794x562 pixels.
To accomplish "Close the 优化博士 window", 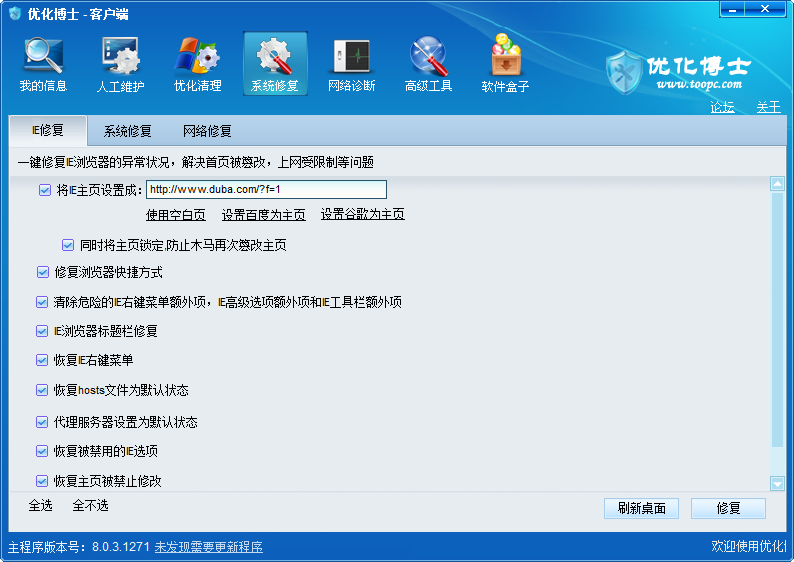I will (765, 9).
